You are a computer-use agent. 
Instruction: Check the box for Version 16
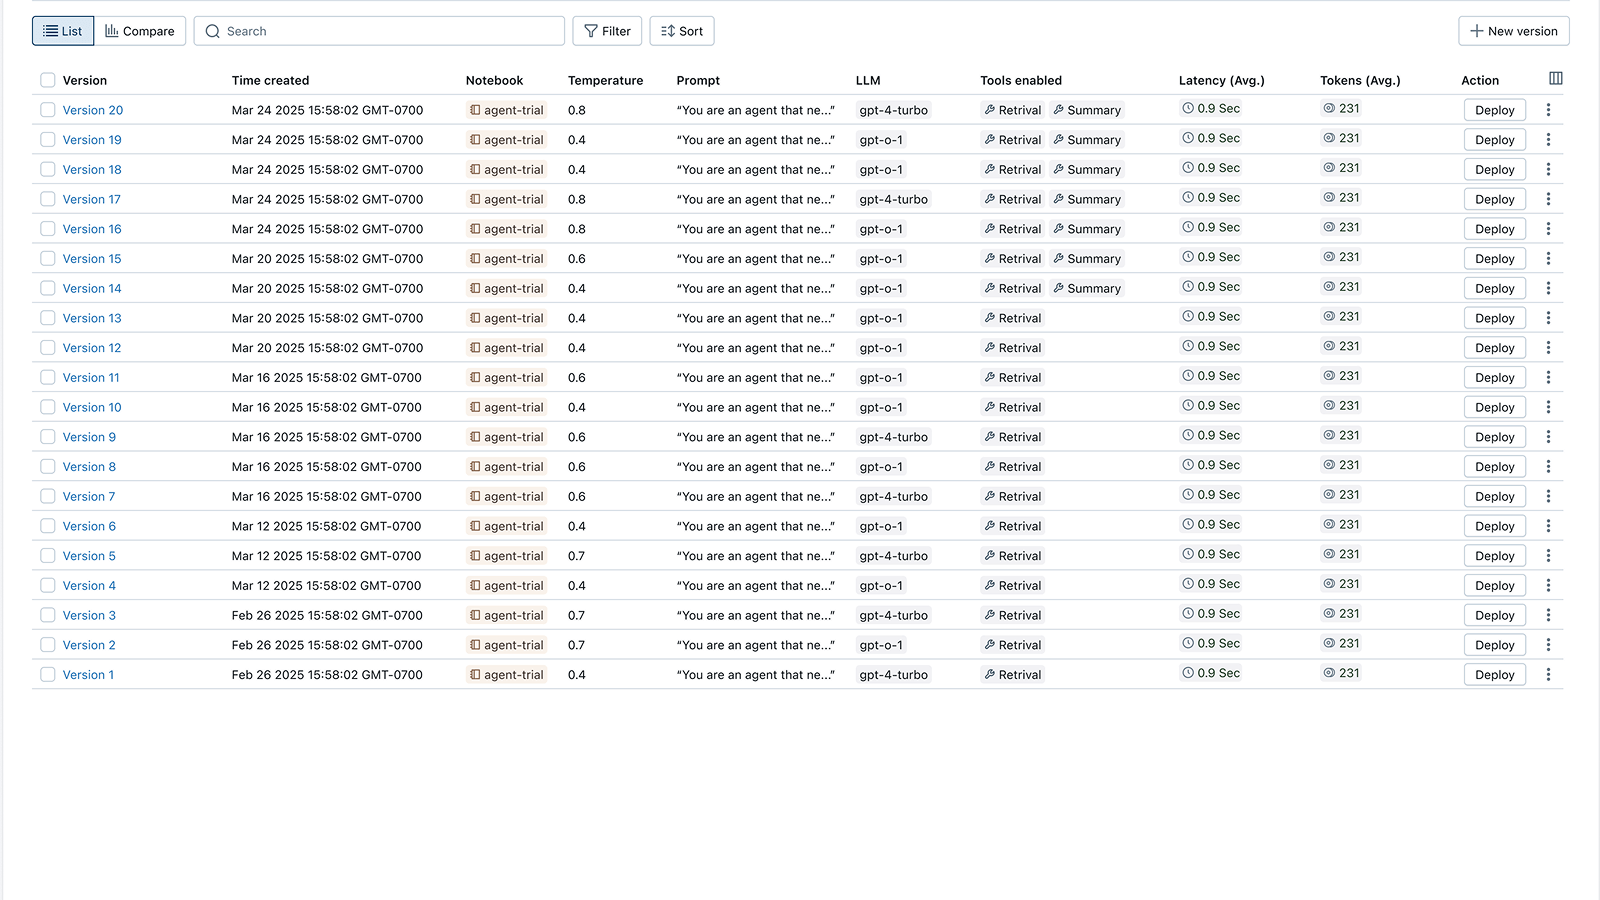click(x=48, y=229)
